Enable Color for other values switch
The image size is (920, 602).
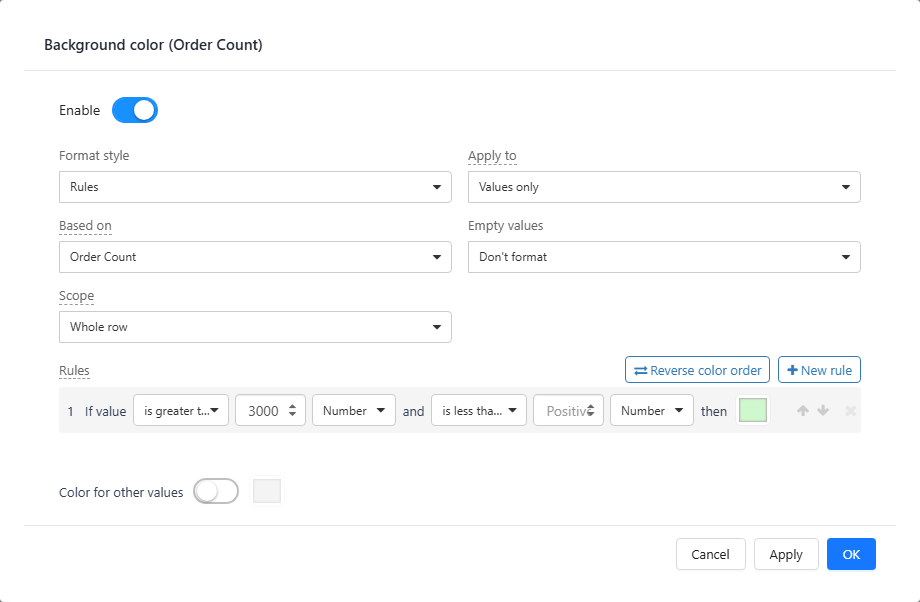pyautogui.click(x=216, y=492)
